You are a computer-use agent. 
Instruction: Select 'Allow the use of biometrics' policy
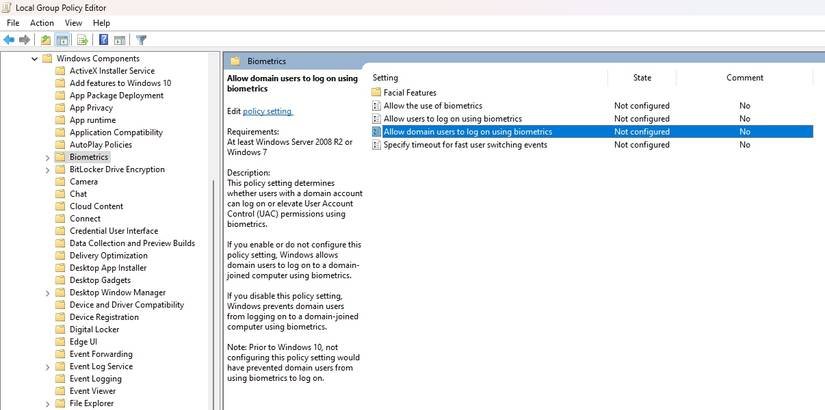click(x=433, y=106)
